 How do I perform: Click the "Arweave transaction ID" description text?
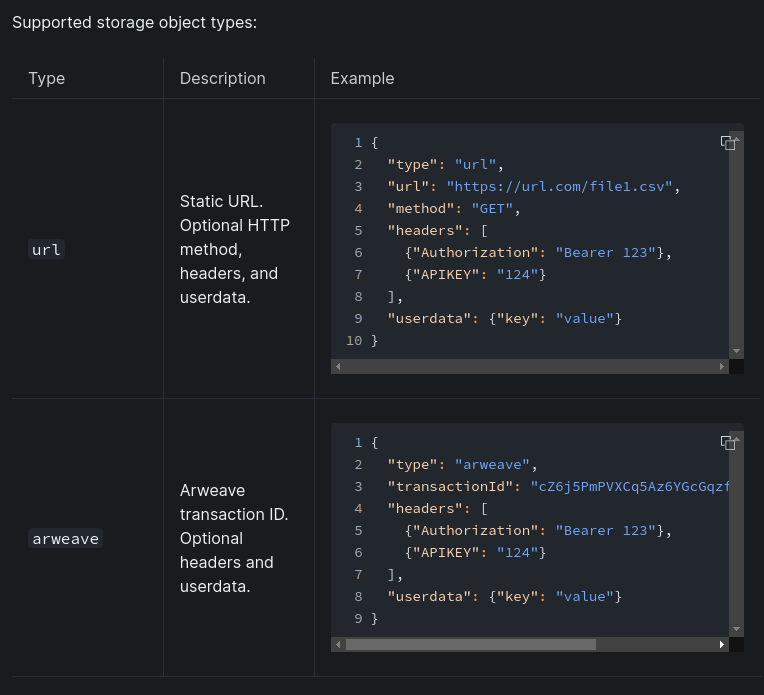(233, 502)
